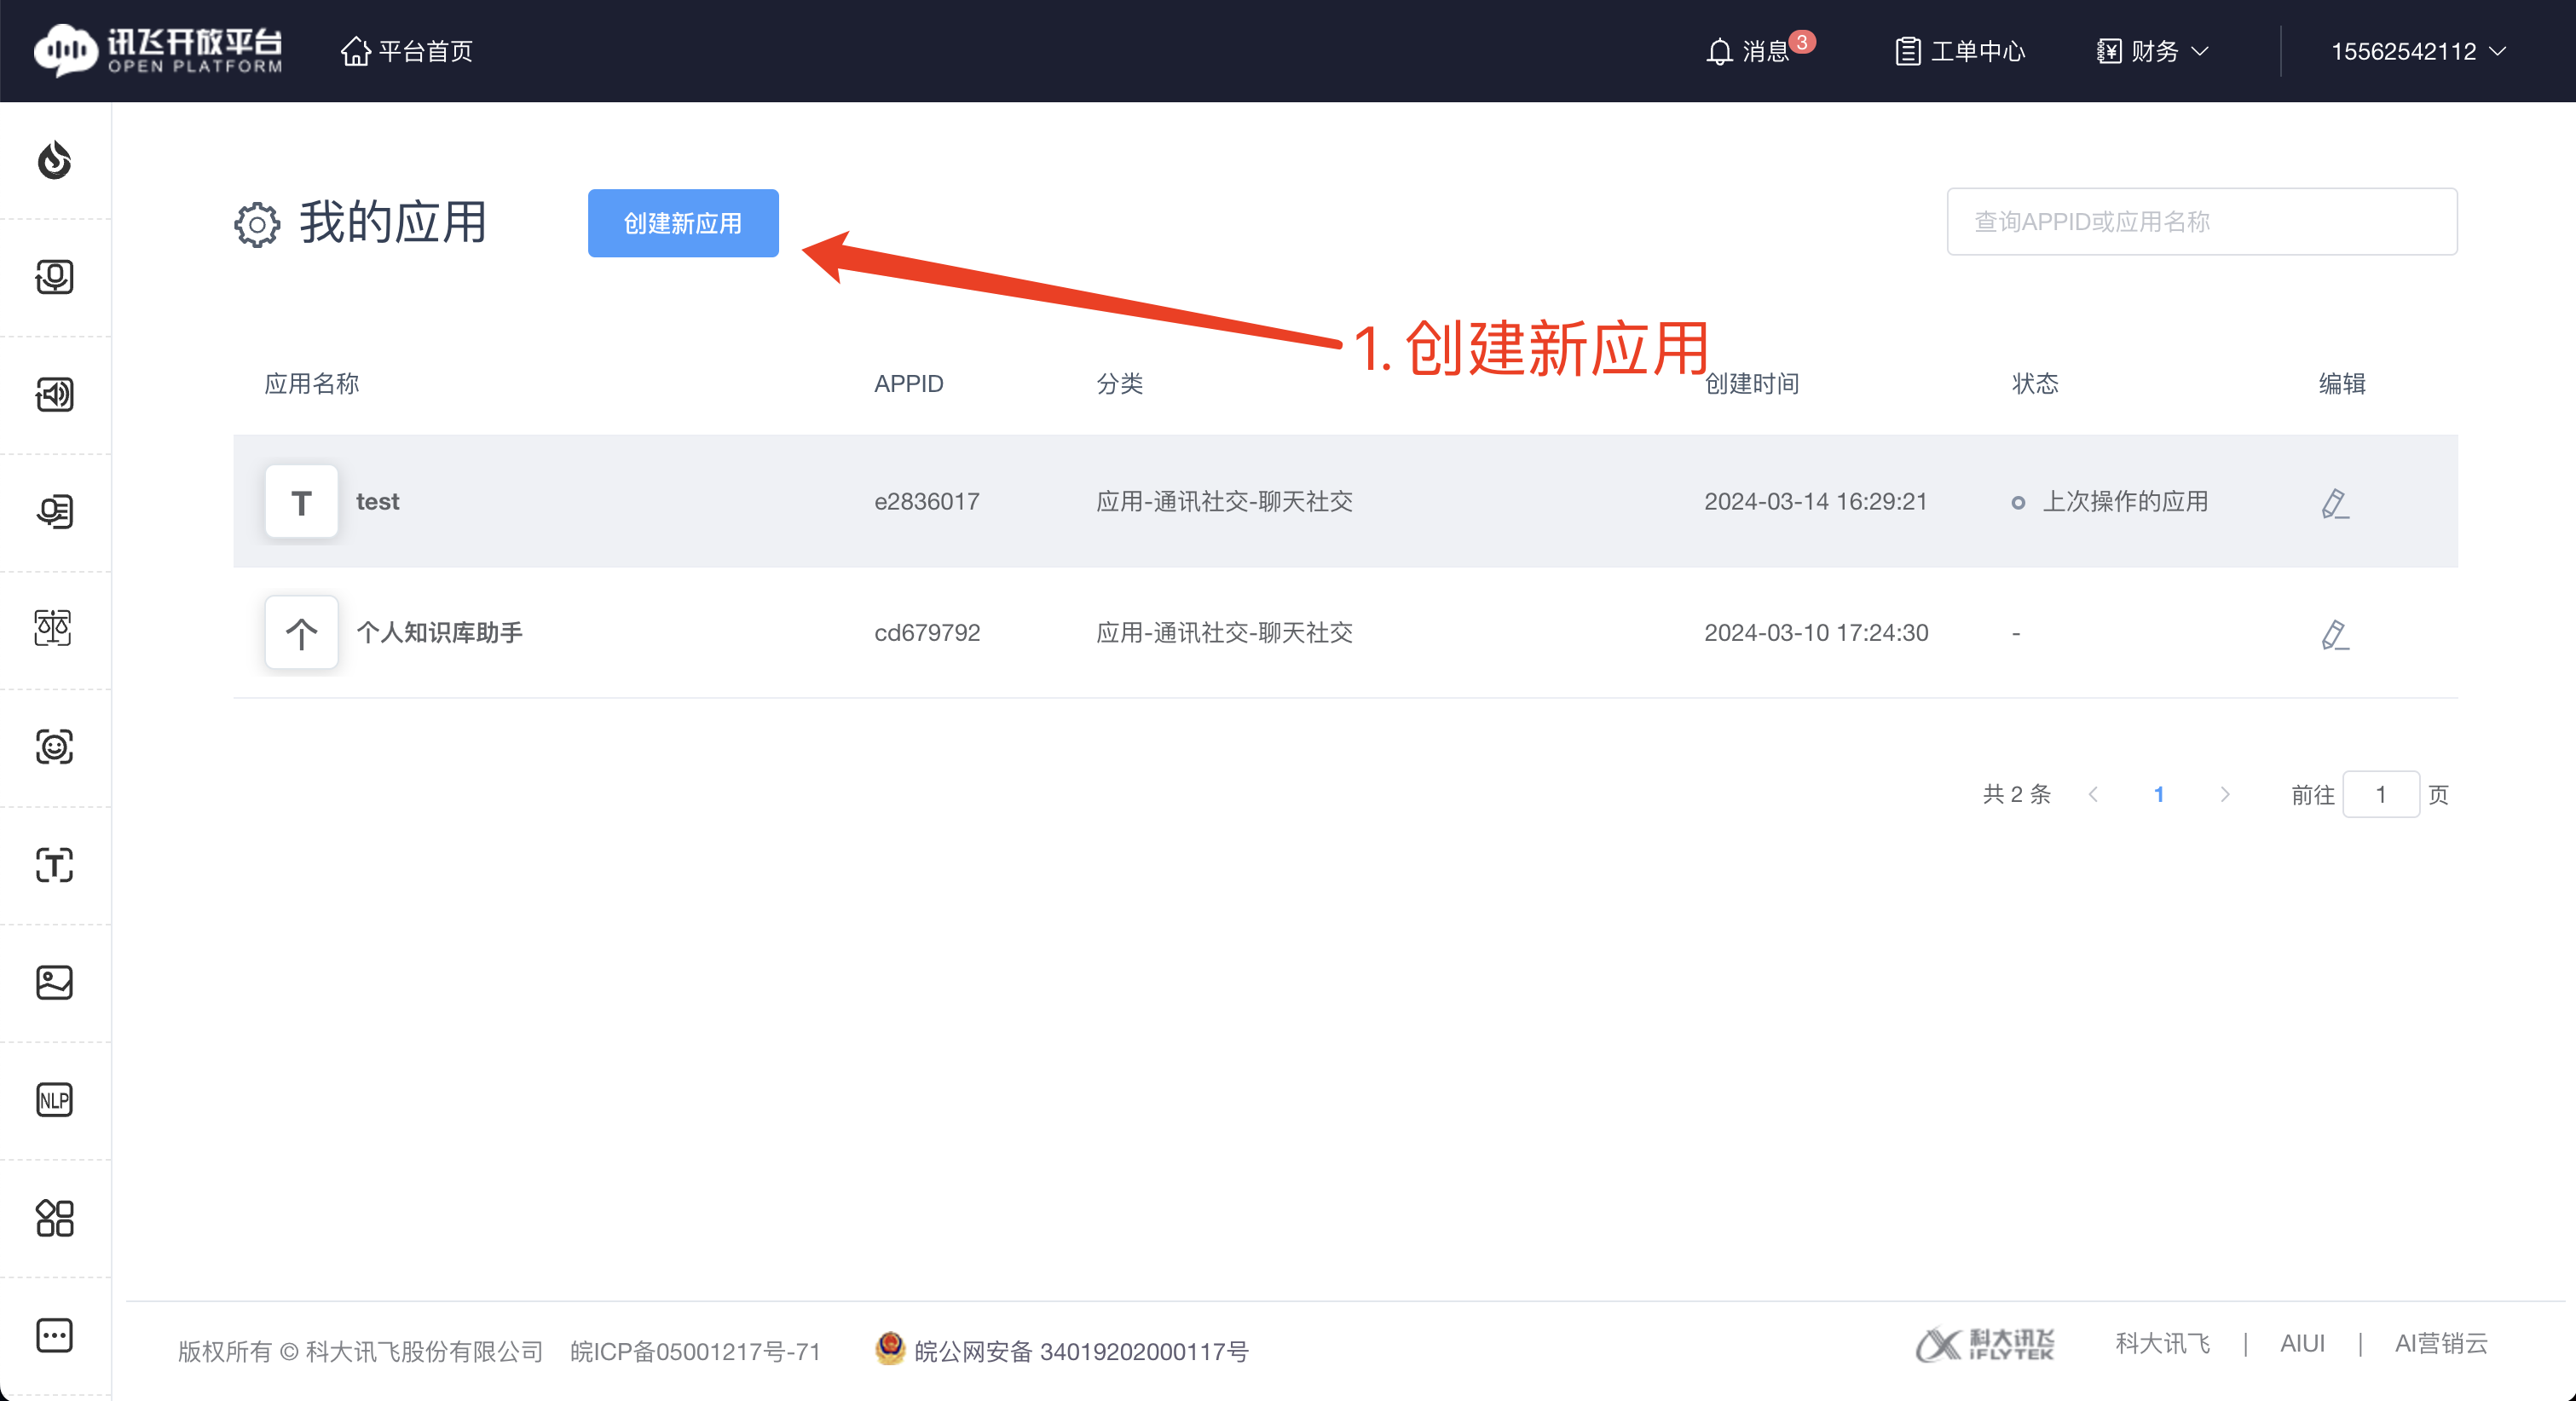Open the more options ellipsis sidebar icon
The height and width of the screenshot is (1401, 2576).
(55, 1335)
